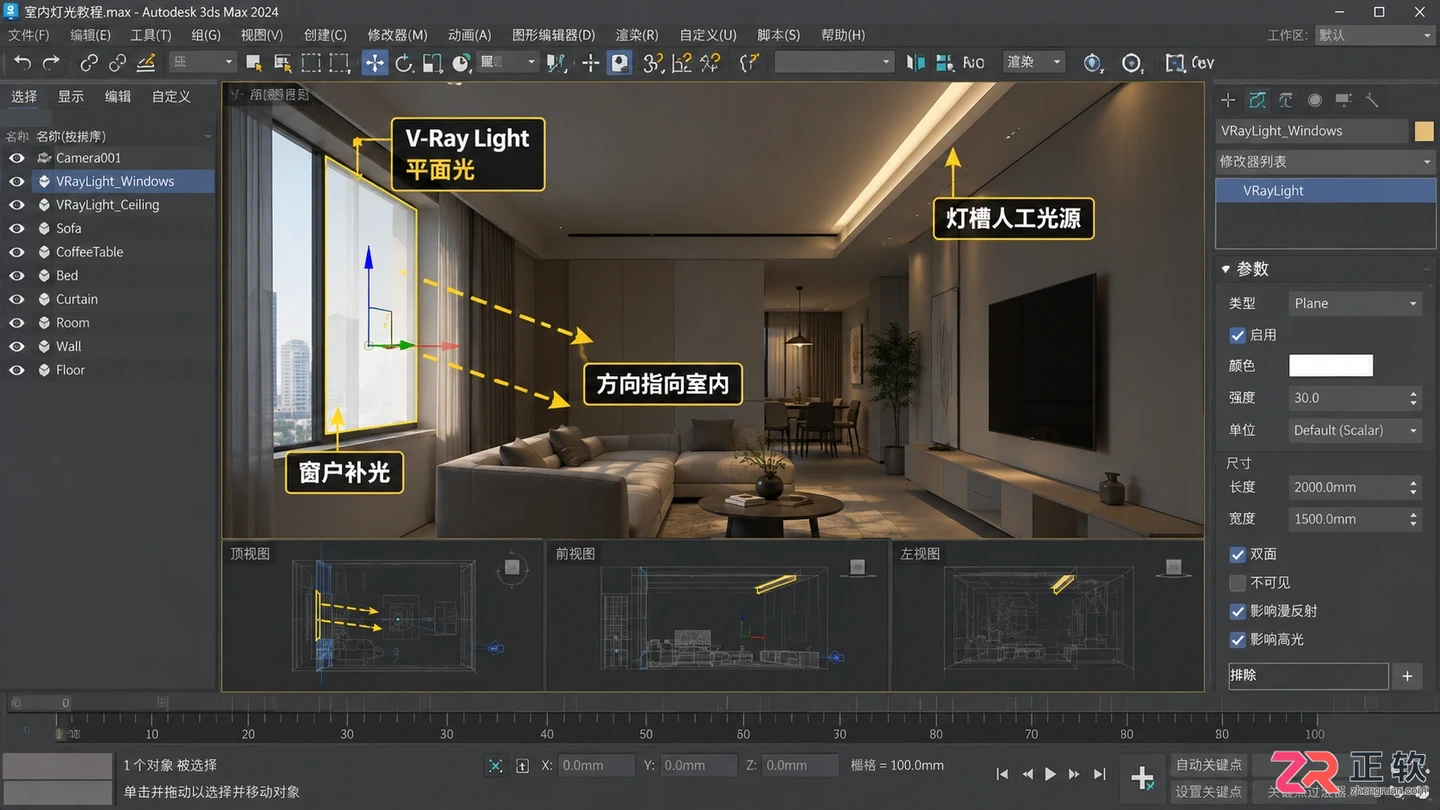This screenshot has width=1440, height=810.
Task: Enable the 不可见 checkbox
Action: coord(1237,582)
